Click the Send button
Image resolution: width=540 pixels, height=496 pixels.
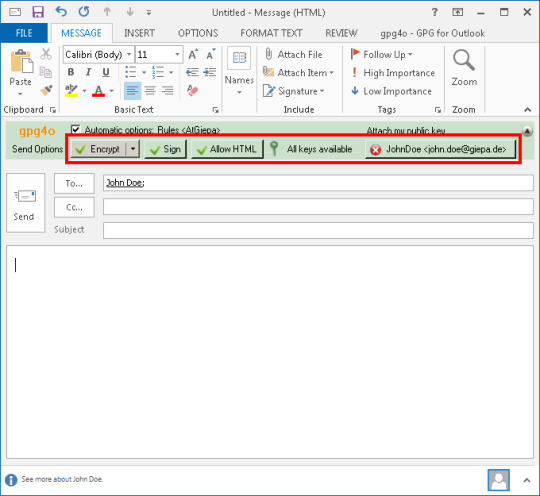[x=25, y=203]
